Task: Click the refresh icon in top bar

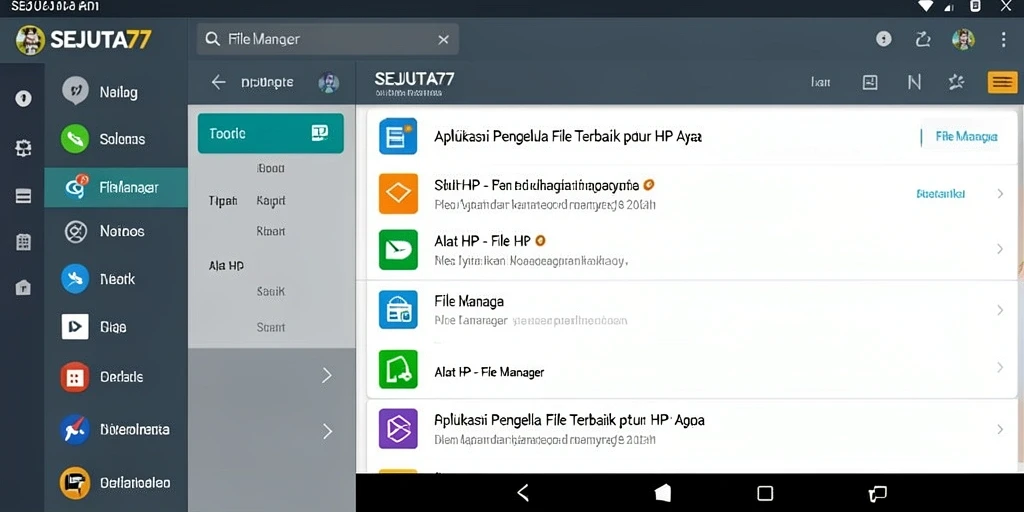Action: 923,40
